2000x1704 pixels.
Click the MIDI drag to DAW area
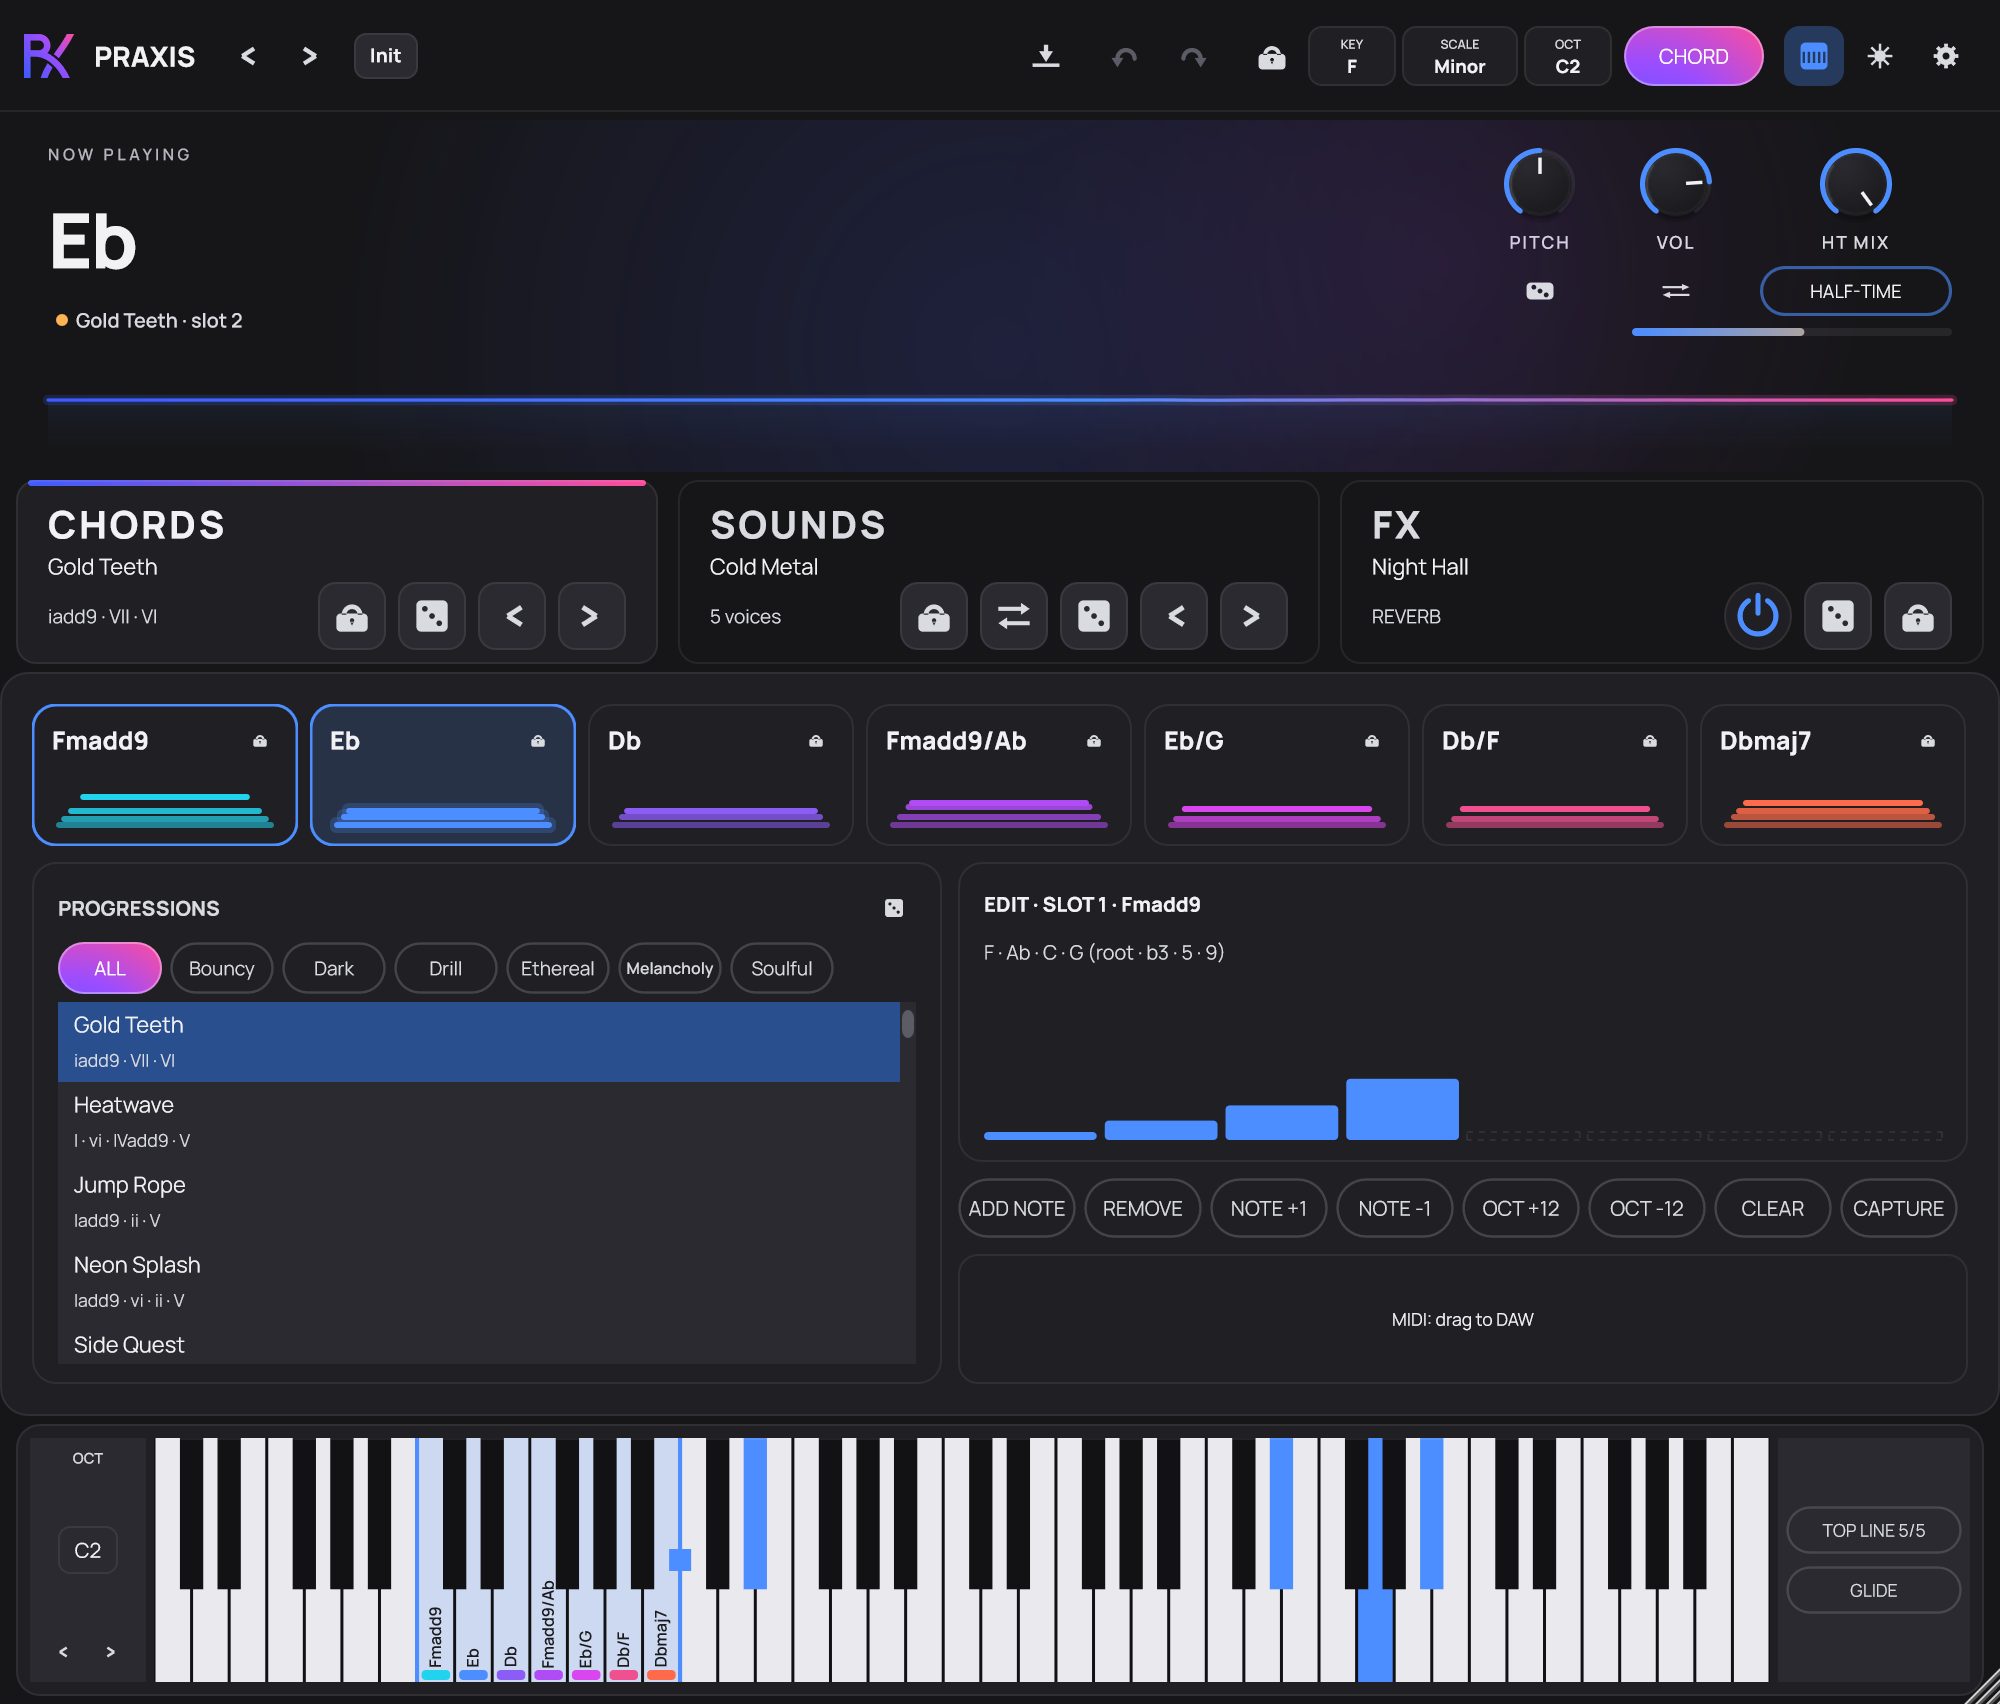point(1463,1319)
